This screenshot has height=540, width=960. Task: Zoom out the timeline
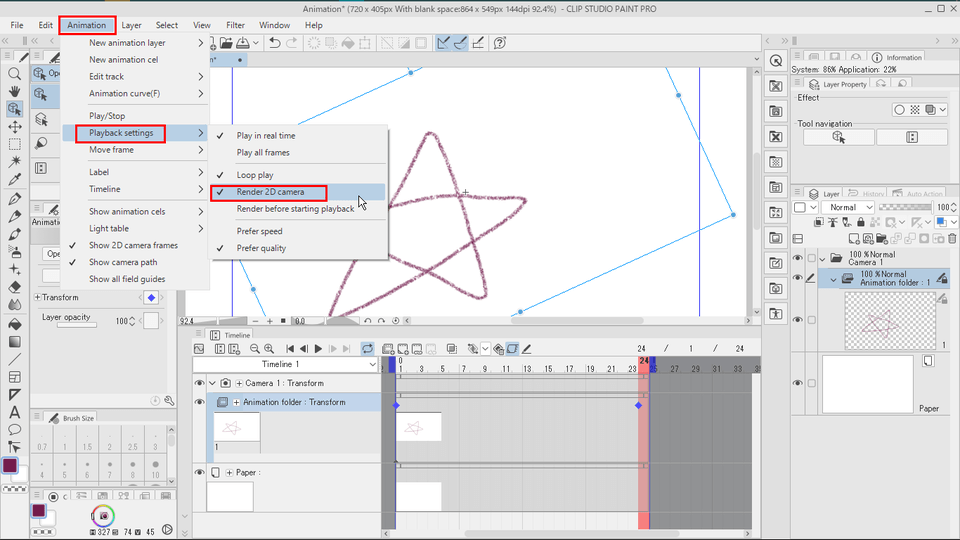click(x=255, y=349)
